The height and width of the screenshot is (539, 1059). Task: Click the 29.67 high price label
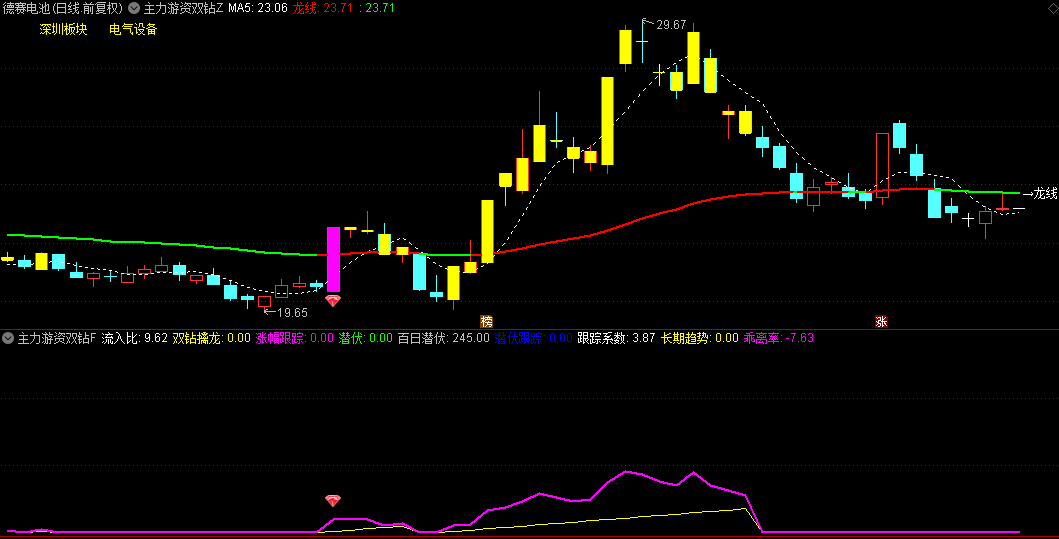pyautogui.click(x=671, y=25)
